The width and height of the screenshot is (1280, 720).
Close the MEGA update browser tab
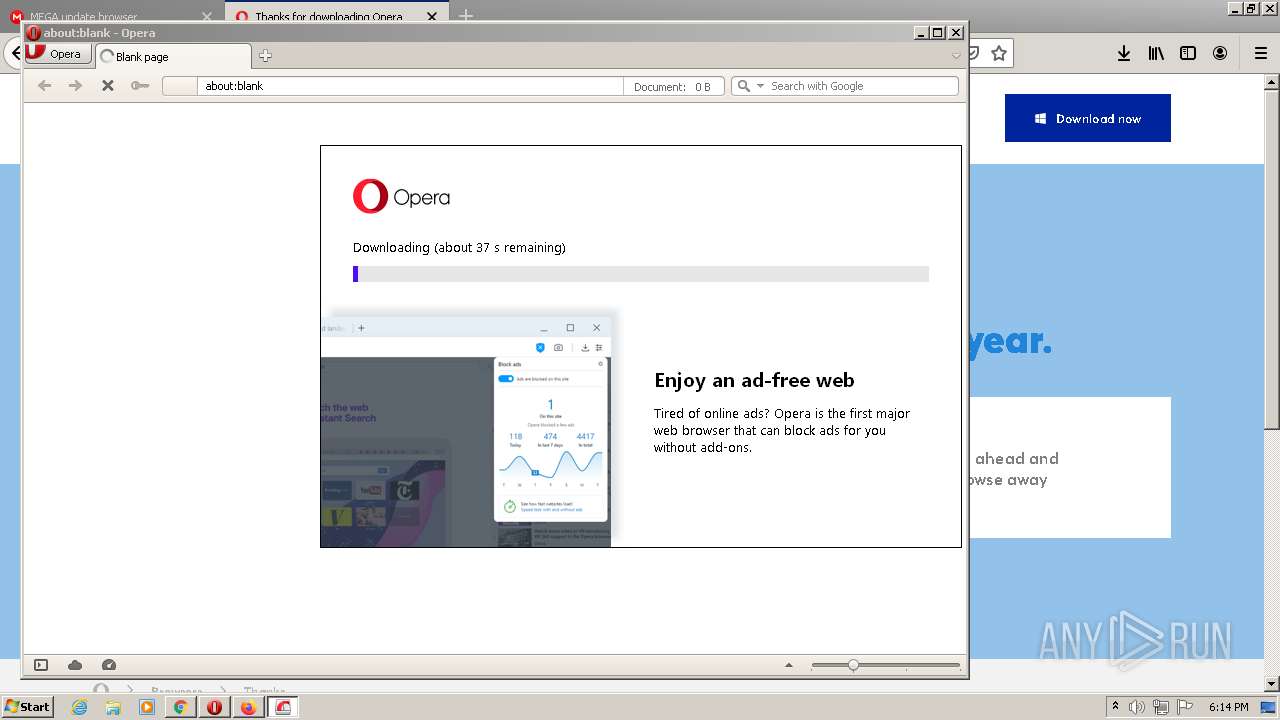click(207, 17)
